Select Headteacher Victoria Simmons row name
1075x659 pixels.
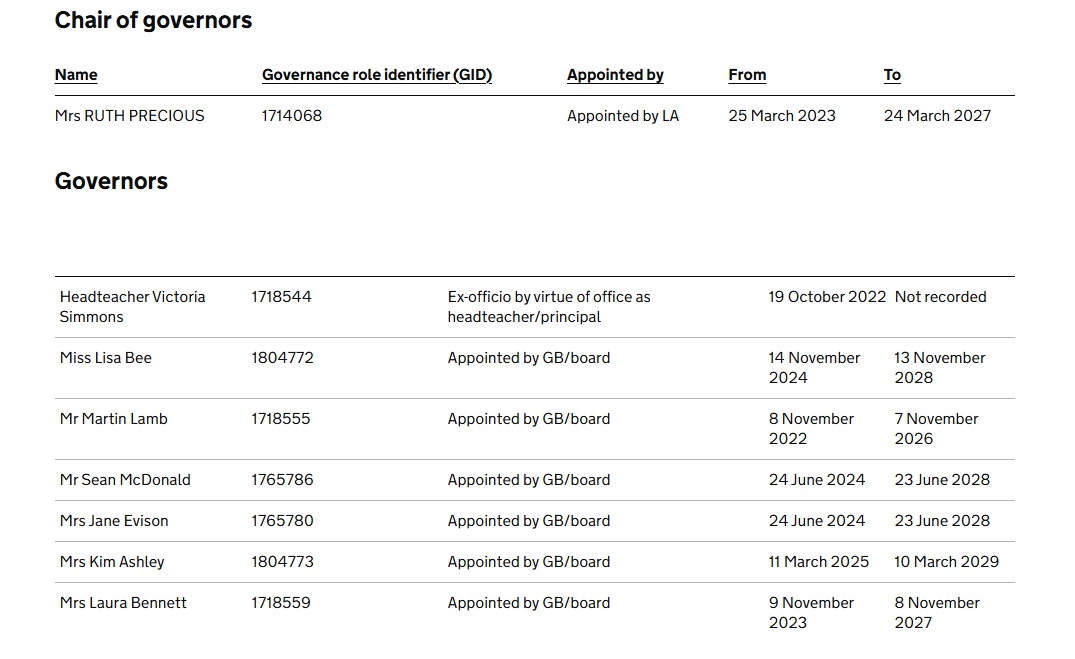[x=132, y=307]
